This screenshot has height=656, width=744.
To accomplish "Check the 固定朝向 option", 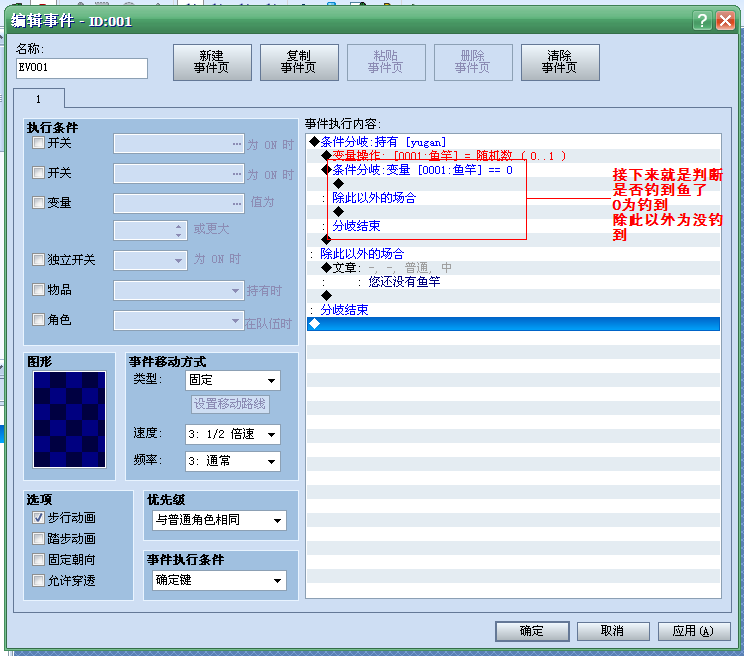I will click(38, 559).
